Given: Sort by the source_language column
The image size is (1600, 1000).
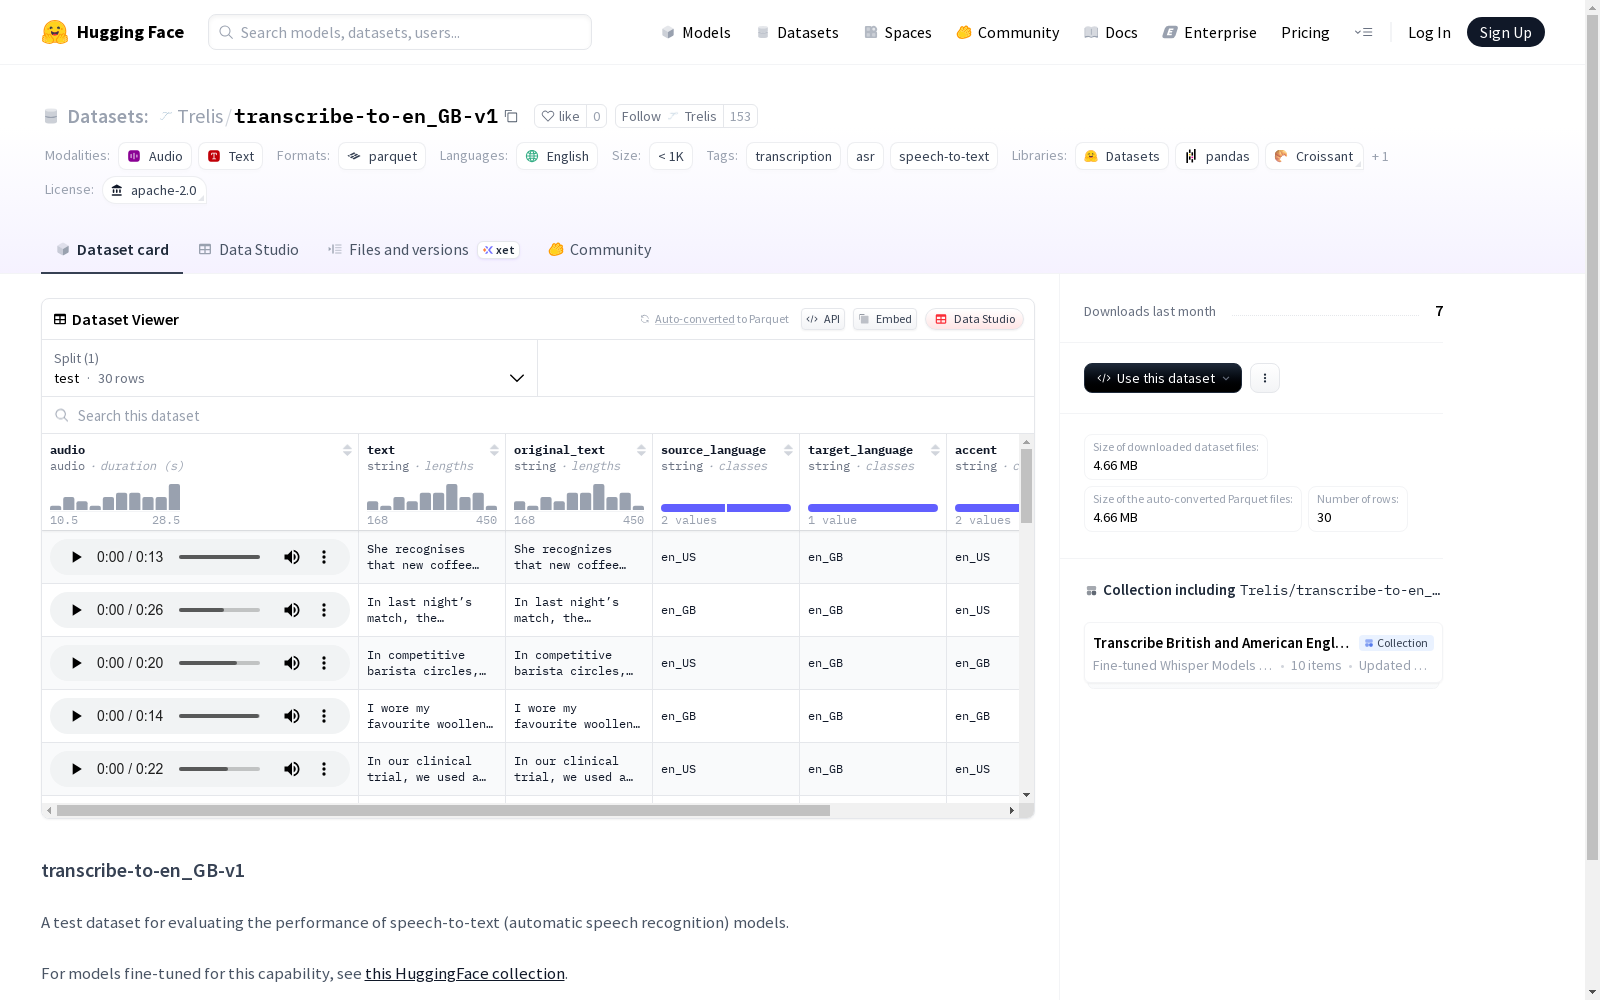Looking at the screenshot, I should [788, 450].
